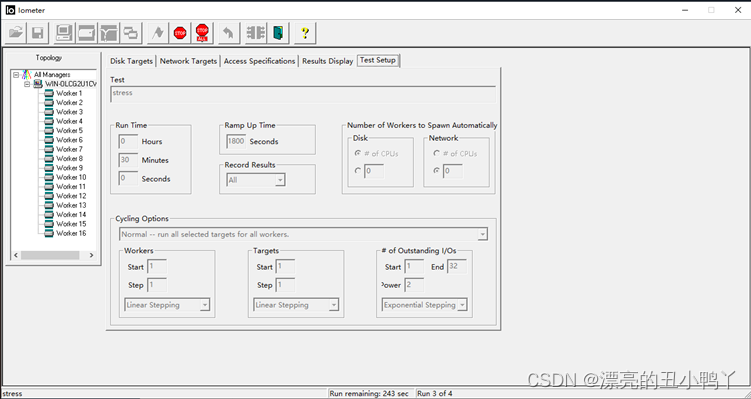The image size is (751, 399).
Task: Click Run Time Minutes field
Action: tap(128, 160)
